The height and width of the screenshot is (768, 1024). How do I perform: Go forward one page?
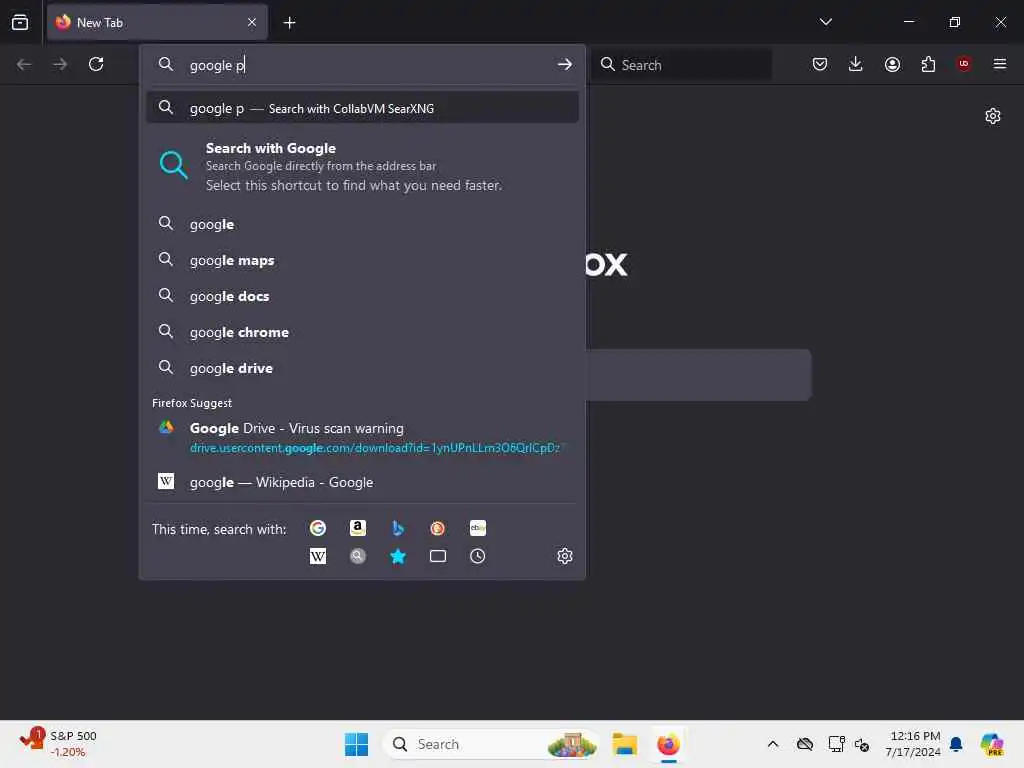pos(60,64)
